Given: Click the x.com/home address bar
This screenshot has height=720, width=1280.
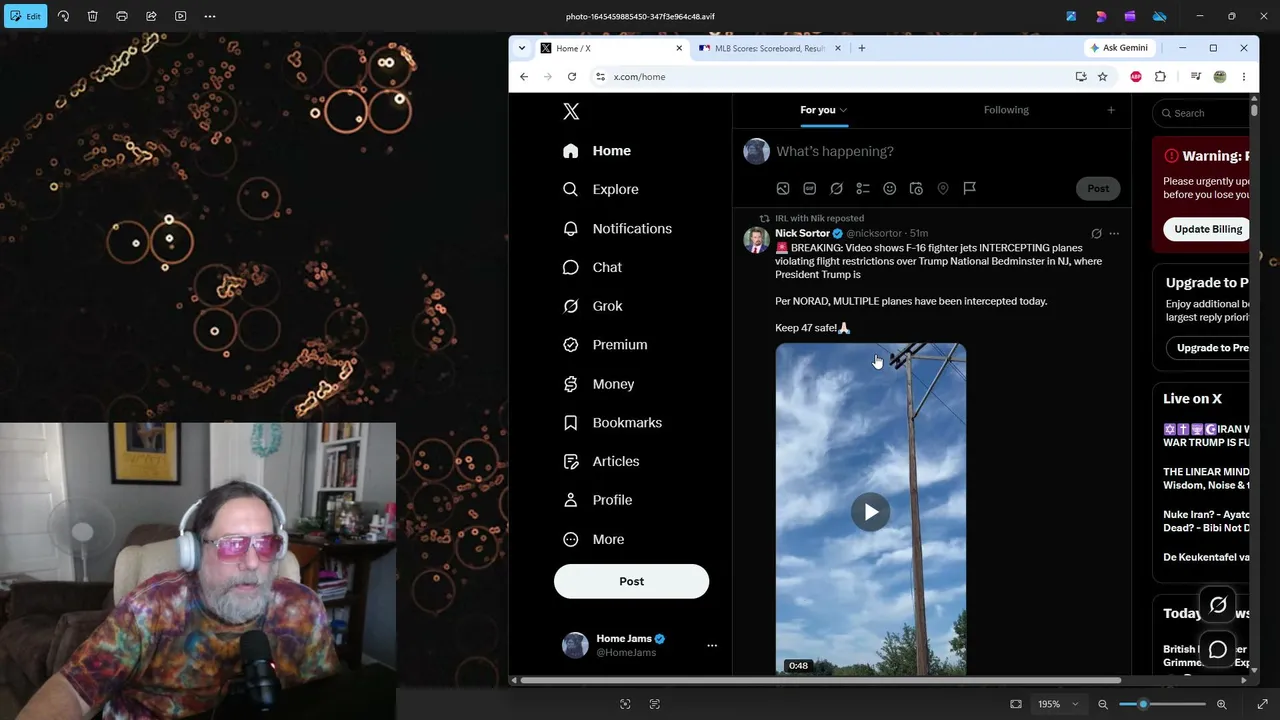Looking at the screenshot, I should tap(830, 77).
